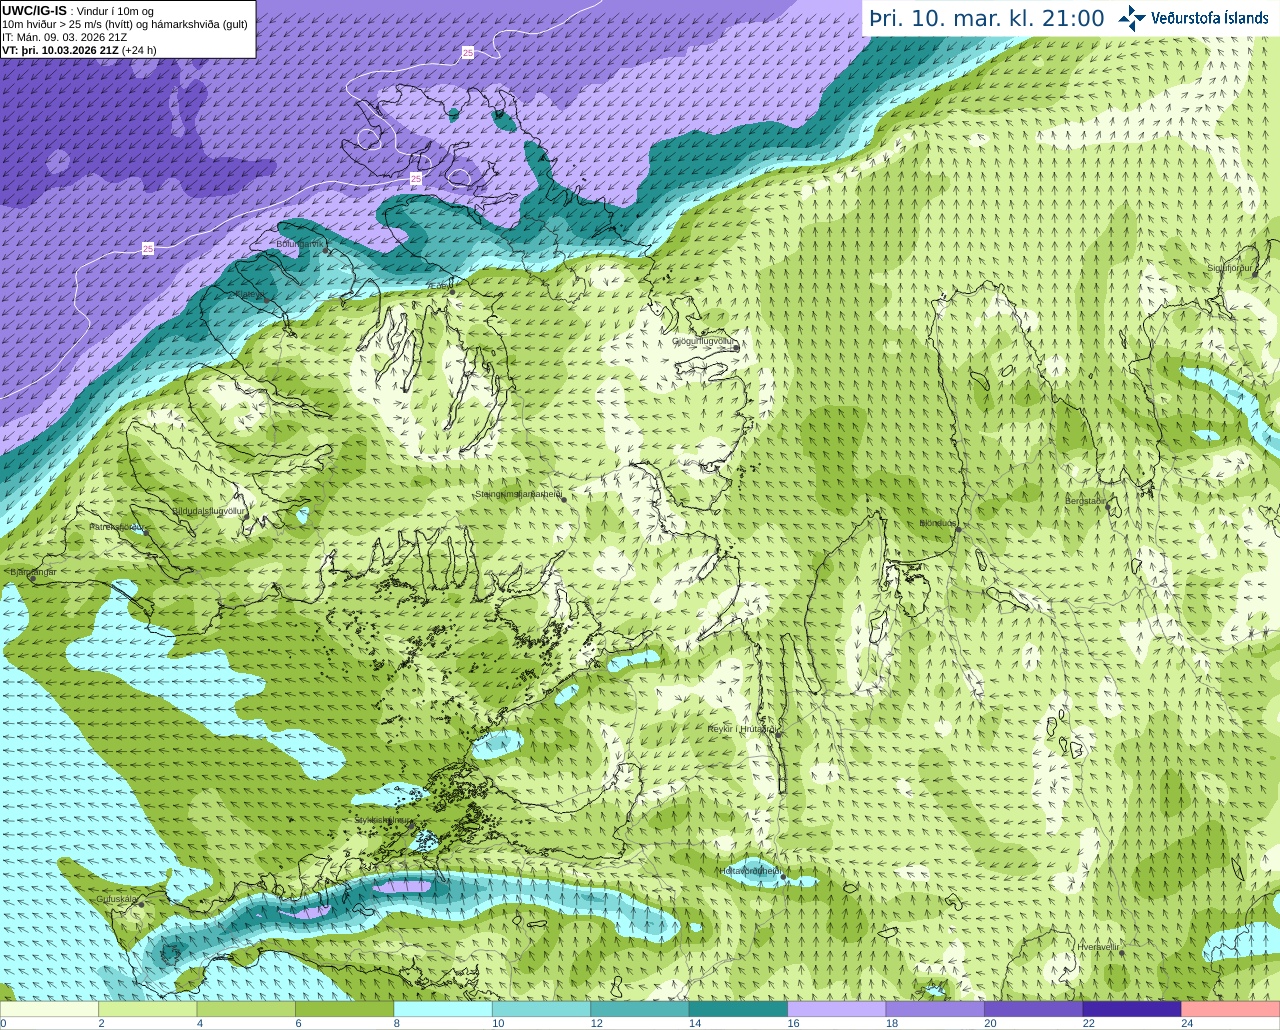This screenshot has width=1280, height=1030.
Task: Click the '16' value on the legend scale
Action: [x=793, y=1023]
